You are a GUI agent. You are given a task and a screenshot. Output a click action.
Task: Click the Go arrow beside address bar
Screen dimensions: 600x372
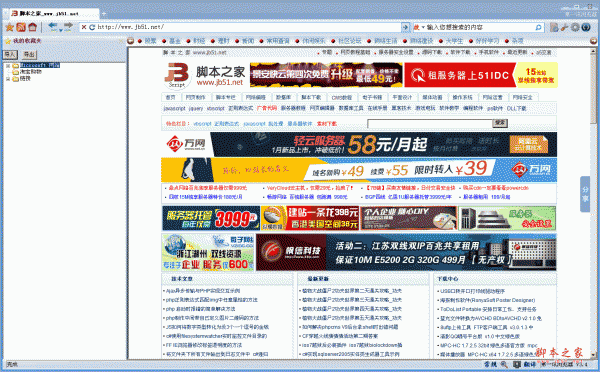[405, 27]
